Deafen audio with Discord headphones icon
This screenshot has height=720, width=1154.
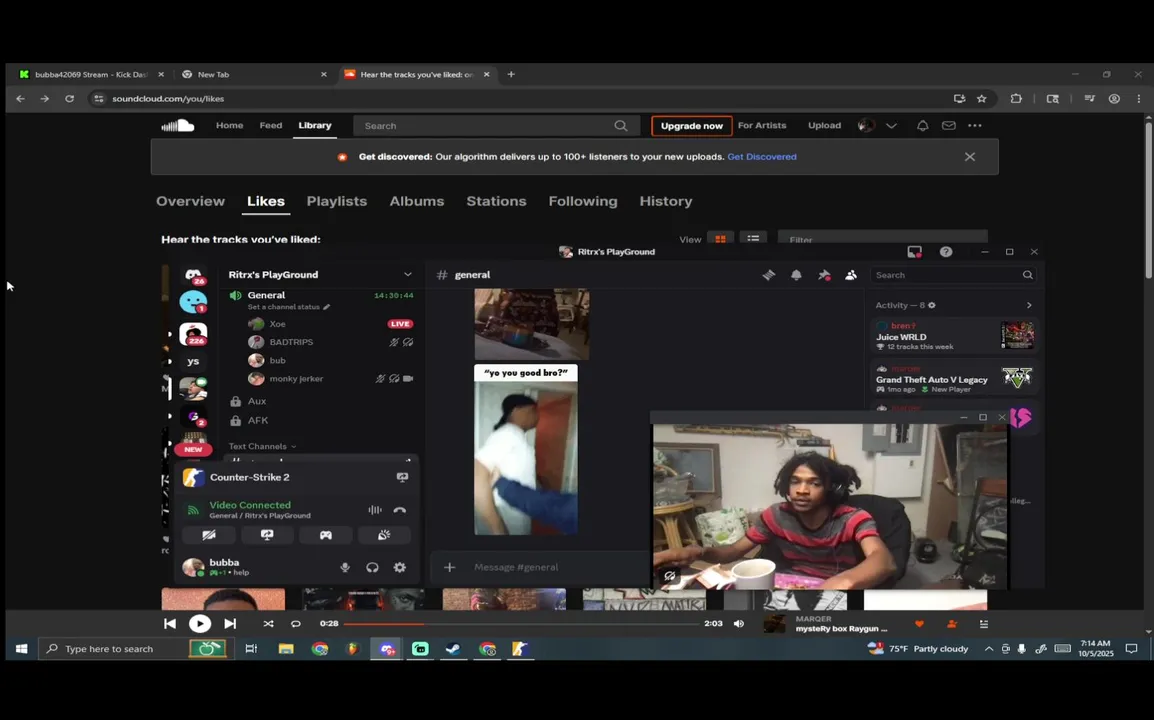tap(372, 568)
